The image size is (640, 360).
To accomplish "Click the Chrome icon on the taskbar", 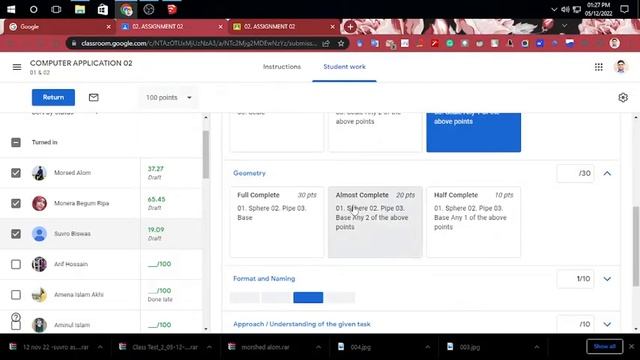I will point(126,9).
